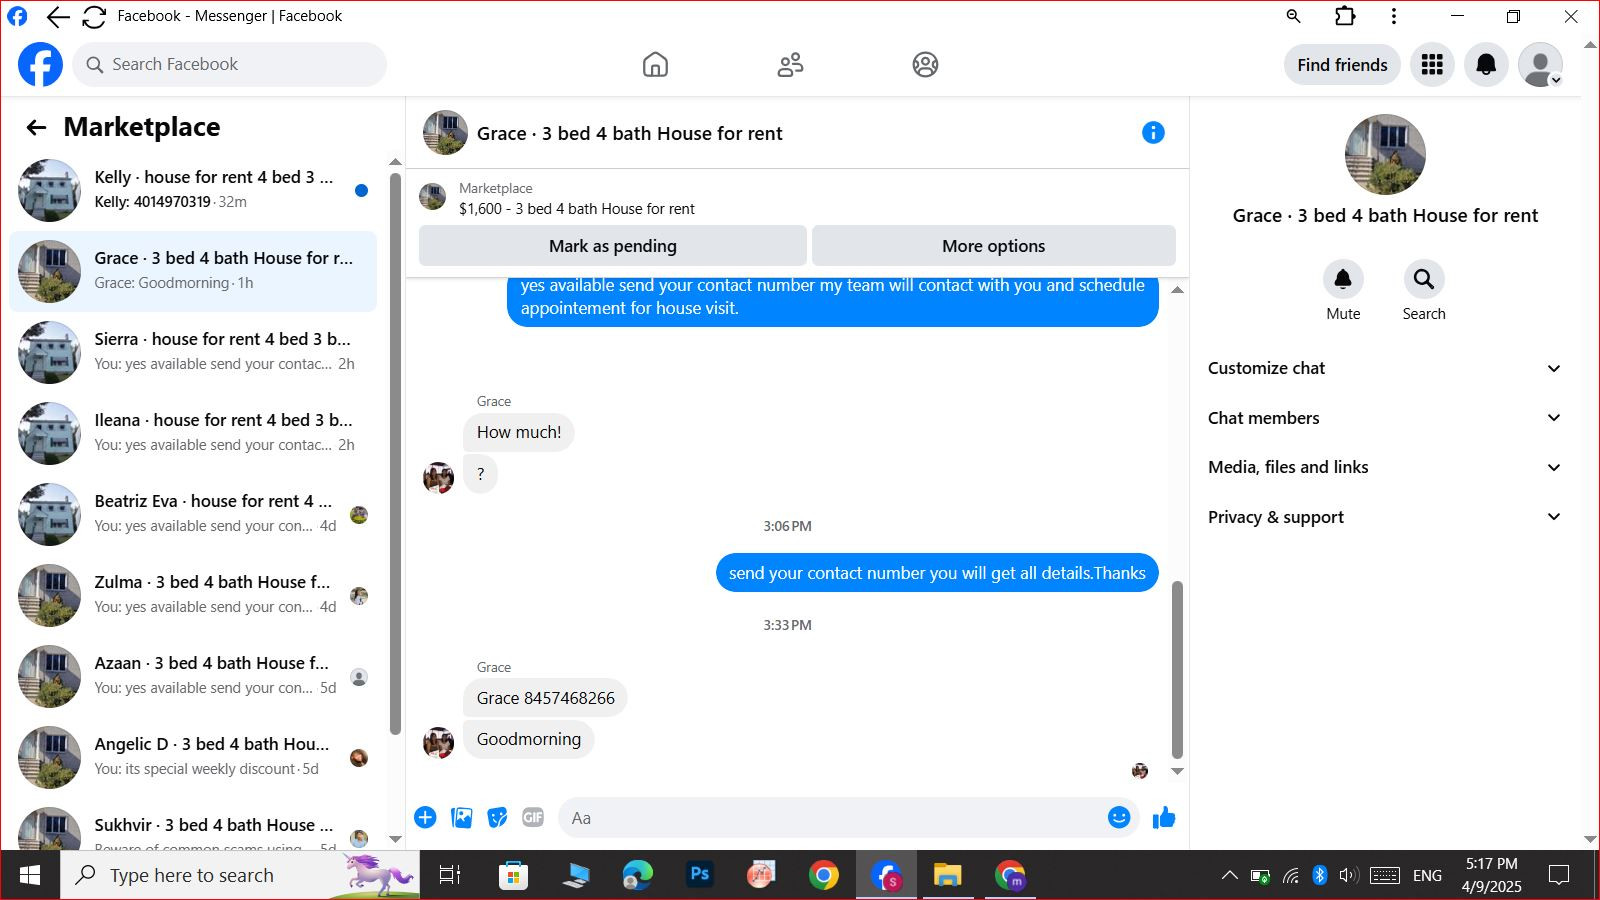Open the account profile menu avatar
Image resolution: width=1600 pixels, height=900 pixels.
point(1540,65)
